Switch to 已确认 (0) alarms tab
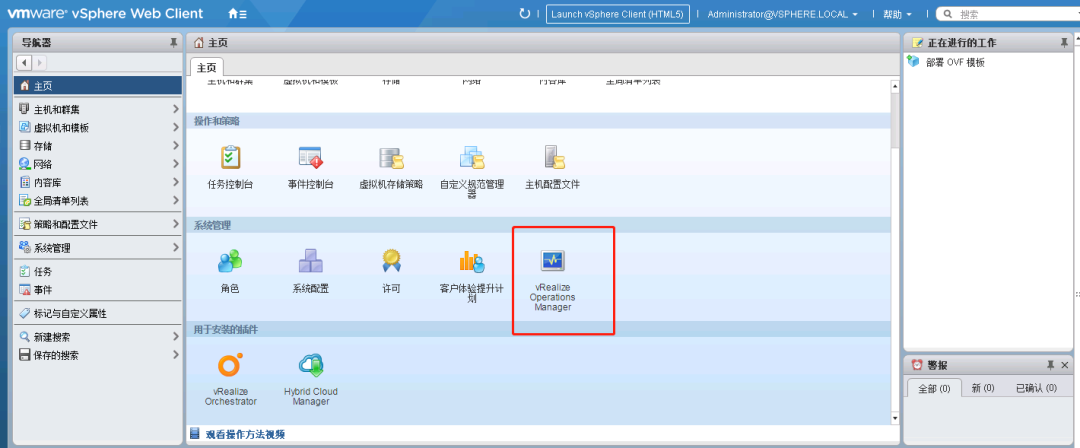This screenshot has width=1080, height=448. 1037,389
